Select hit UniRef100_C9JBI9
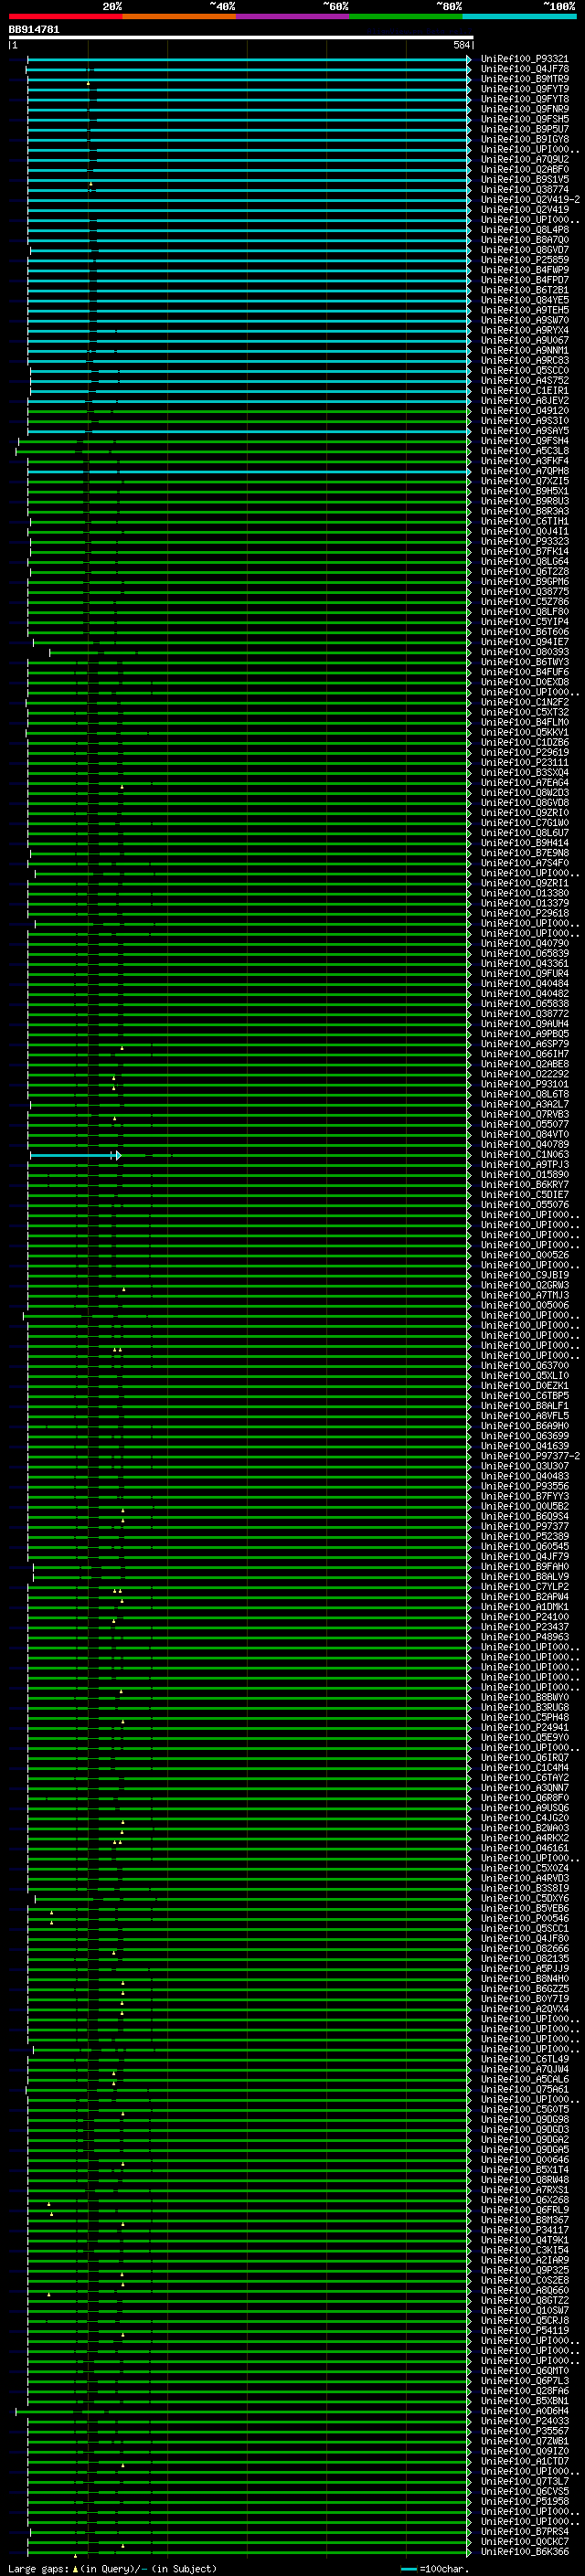Screen dimensions: 585x2576 (524, 1275)
